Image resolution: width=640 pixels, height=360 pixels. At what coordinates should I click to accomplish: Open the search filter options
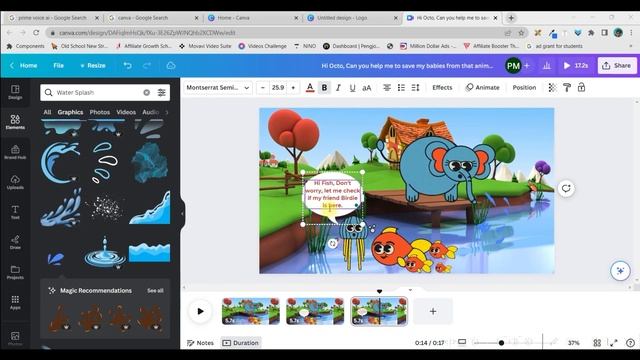point(162,93)
